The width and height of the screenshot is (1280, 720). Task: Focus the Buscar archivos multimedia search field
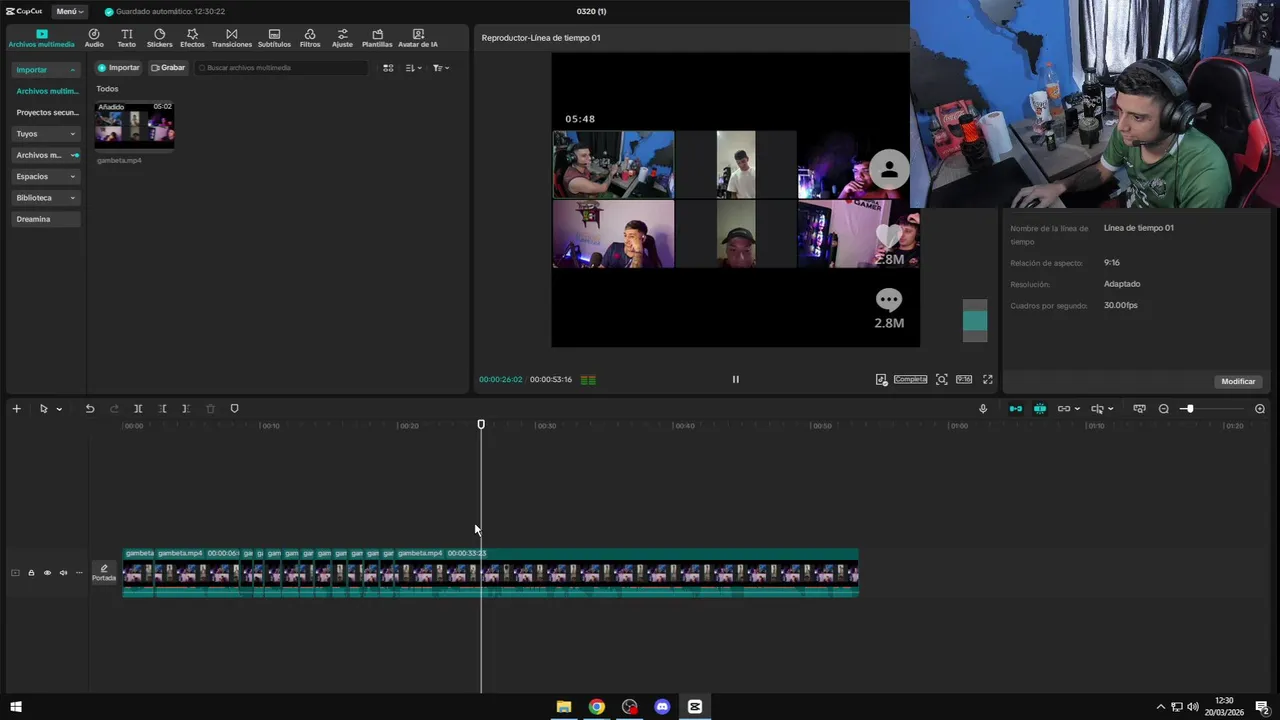(282, 68)
